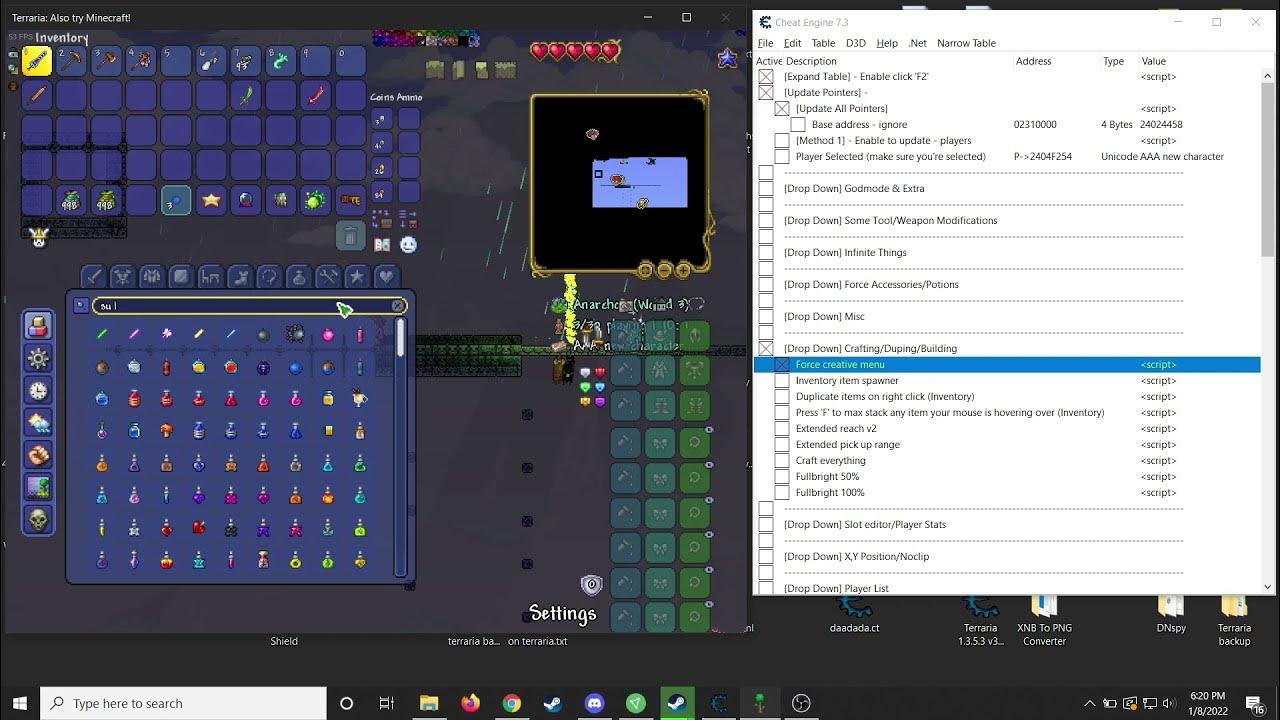Enable Extended reach v2 checkbox

coord(782,429)
